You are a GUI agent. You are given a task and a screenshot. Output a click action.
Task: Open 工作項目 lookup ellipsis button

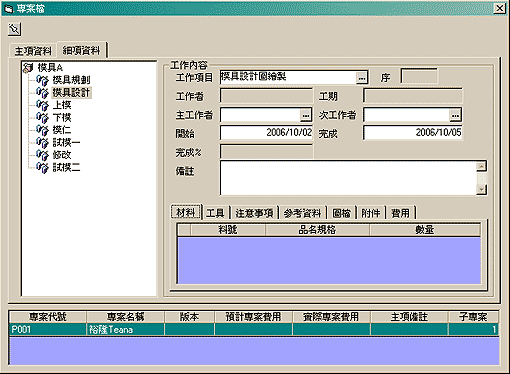coord(362,78)
